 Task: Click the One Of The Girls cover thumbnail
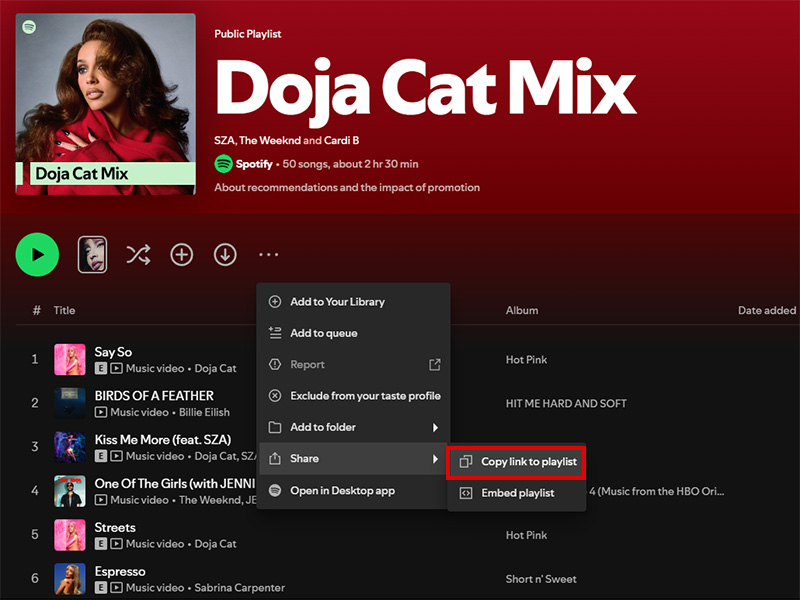(70, 491)
